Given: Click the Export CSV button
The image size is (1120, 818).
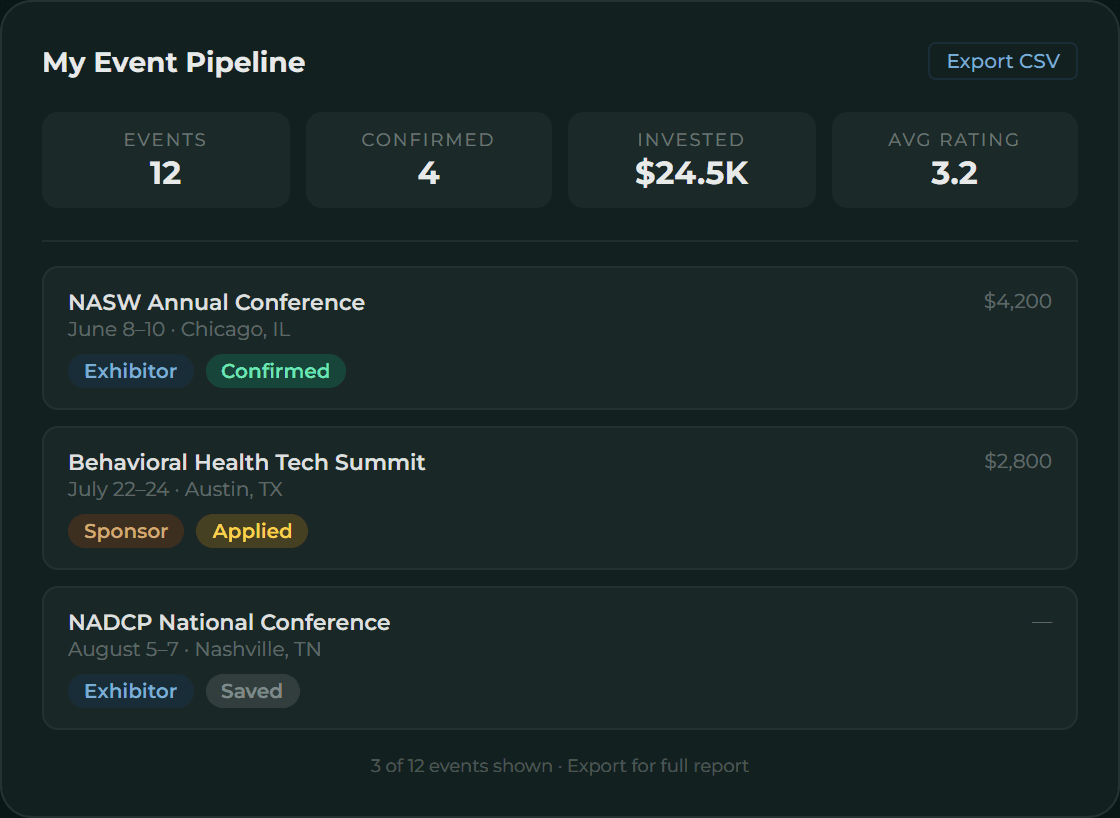Looking at the screenshot, I should point(1002,61).
